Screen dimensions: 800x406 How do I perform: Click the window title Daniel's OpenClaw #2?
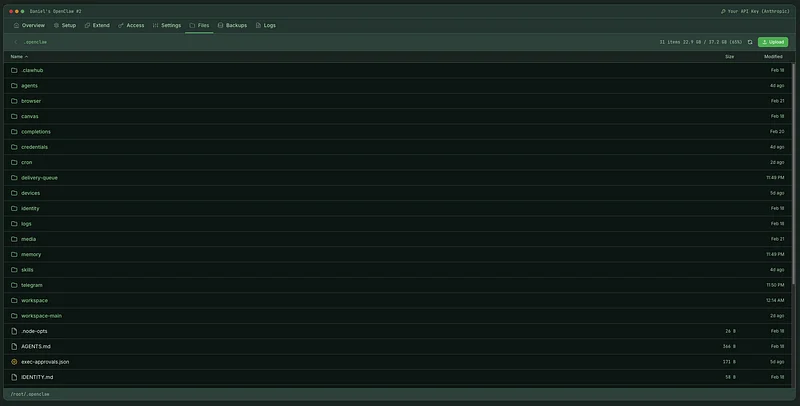point(56,11)
